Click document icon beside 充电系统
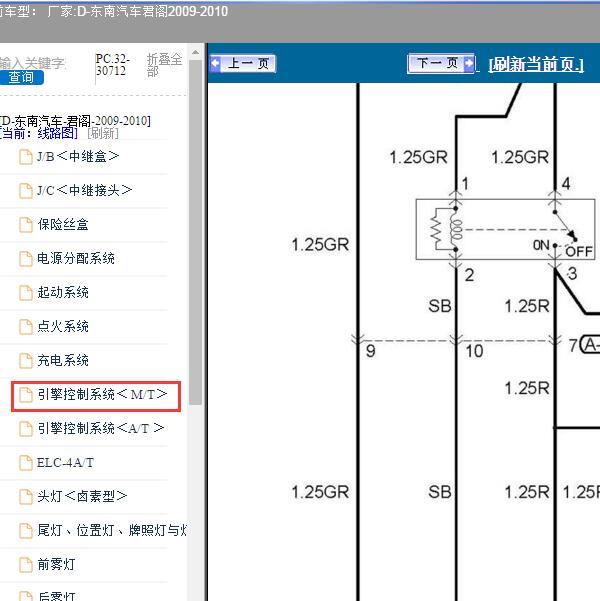Viewport: 600px width, 601px height. click(26, 361)
